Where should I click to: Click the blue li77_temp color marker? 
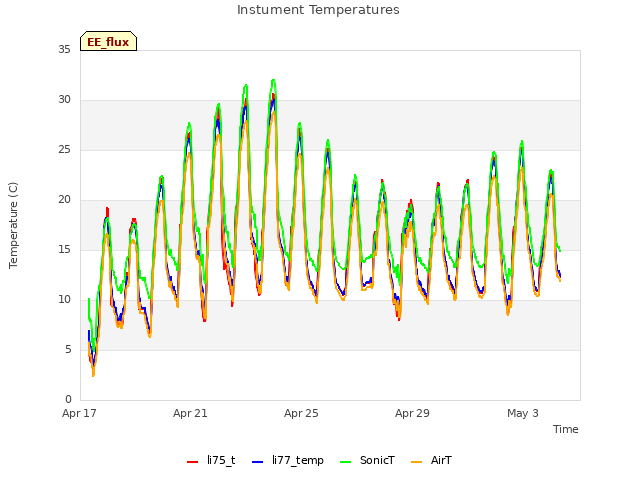pos(258,462)
